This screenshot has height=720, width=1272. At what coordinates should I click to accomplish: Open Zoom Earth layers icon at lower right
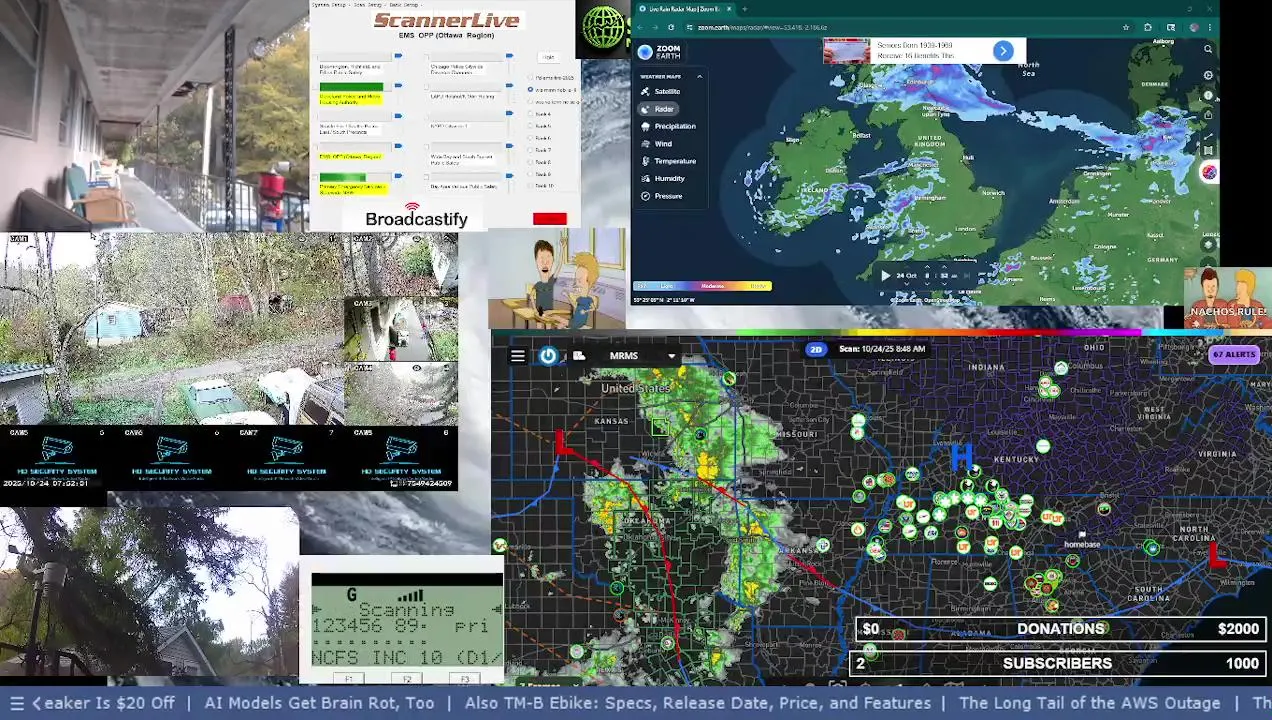pyautogui.click(x=1208, y=244)
